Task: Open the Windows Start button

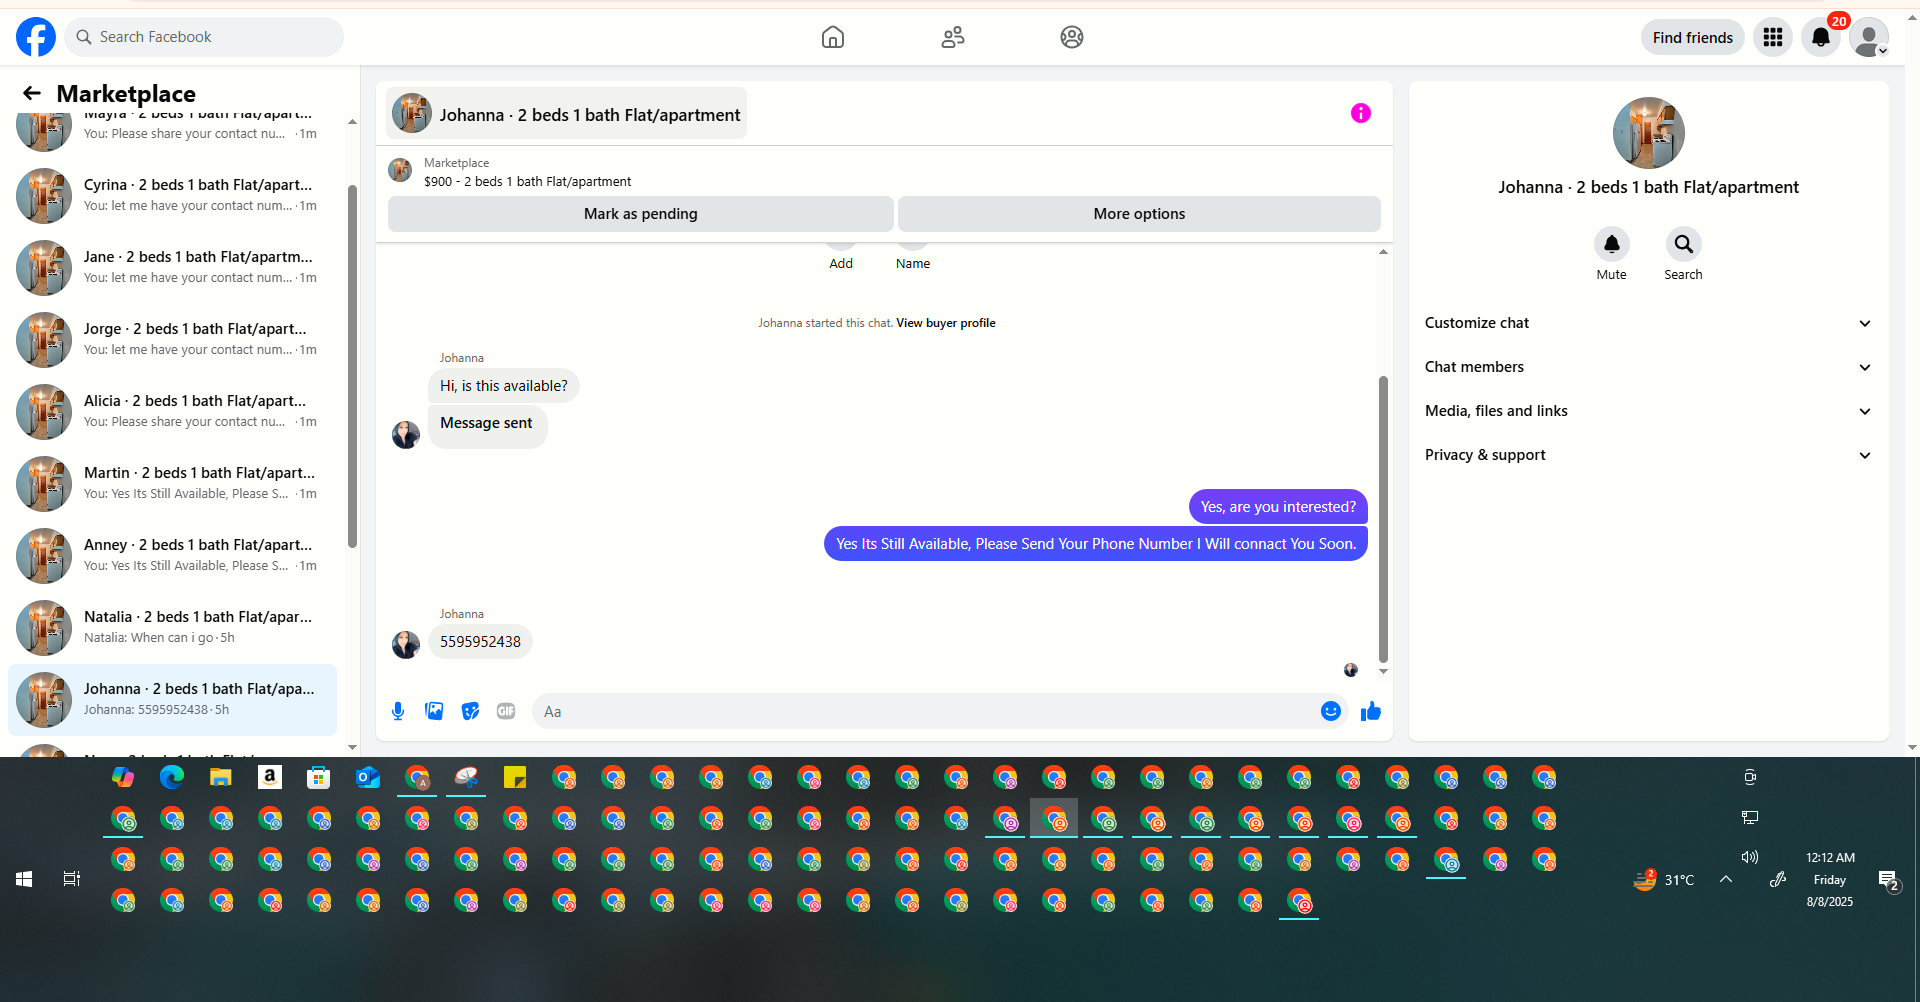Action: pyautogui.click(x=24, y=879)
